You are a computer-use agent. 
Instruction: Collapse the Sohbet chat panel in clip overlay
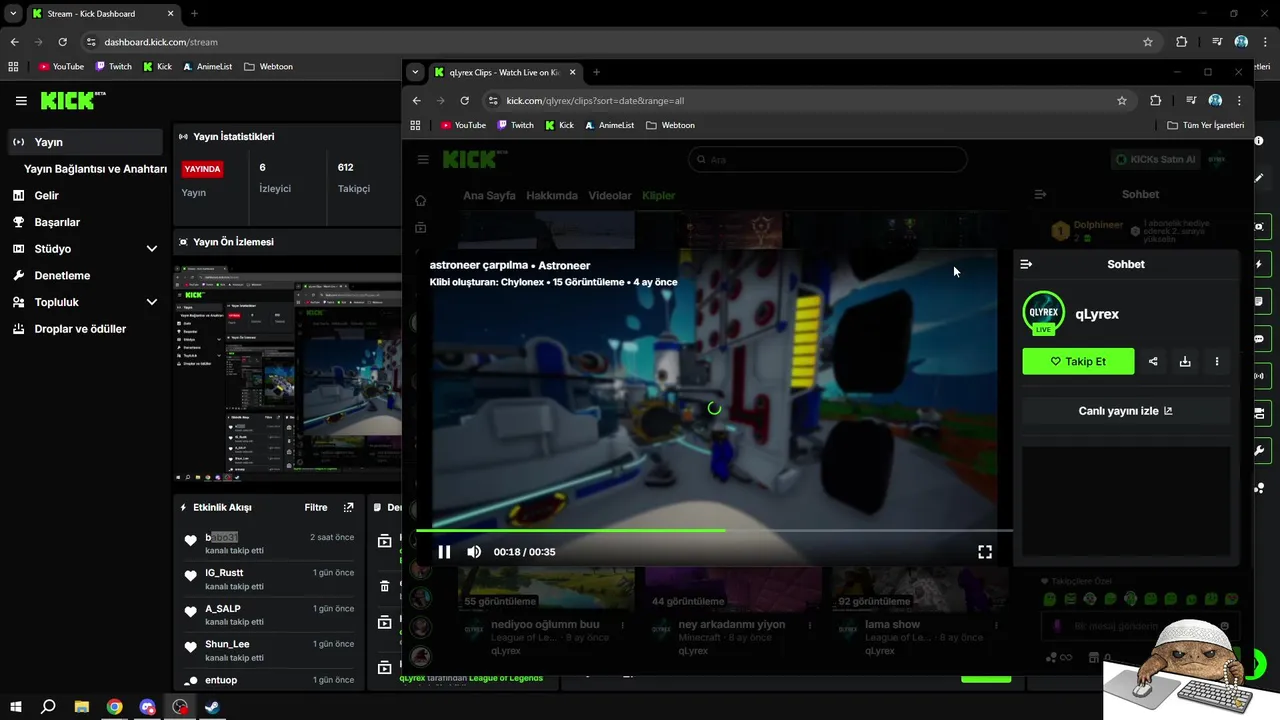tap(1026, 264)
